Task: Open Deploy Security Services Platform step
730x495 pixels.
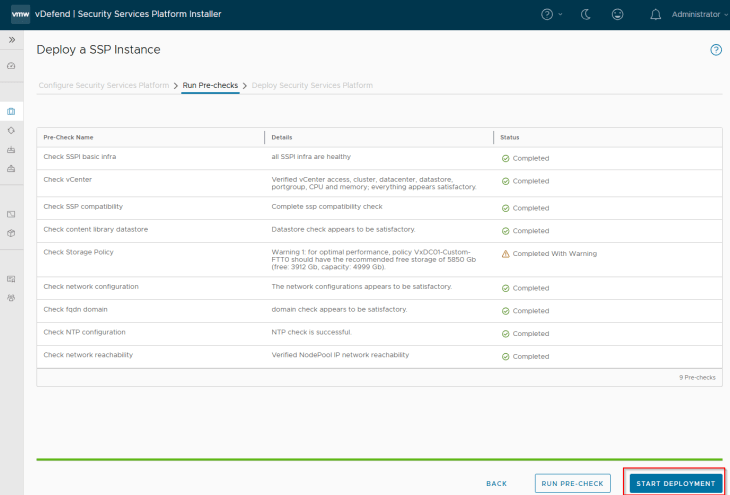Action: click(312, 86)
